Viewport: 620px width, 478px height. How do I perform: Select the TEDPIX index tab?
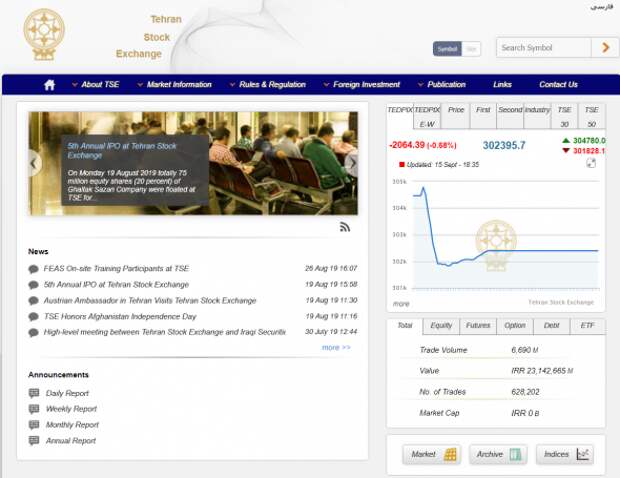click(399, 116)
